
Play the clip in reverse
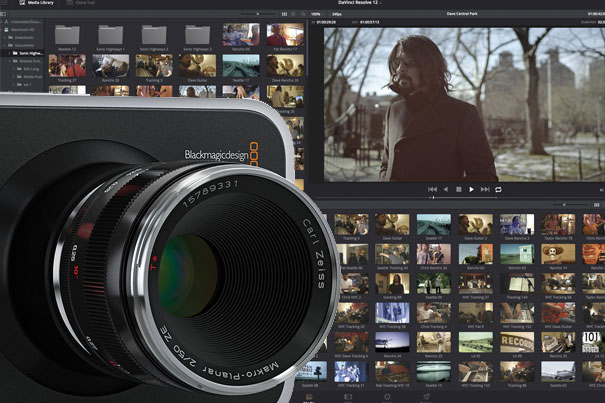click(446, 190)
